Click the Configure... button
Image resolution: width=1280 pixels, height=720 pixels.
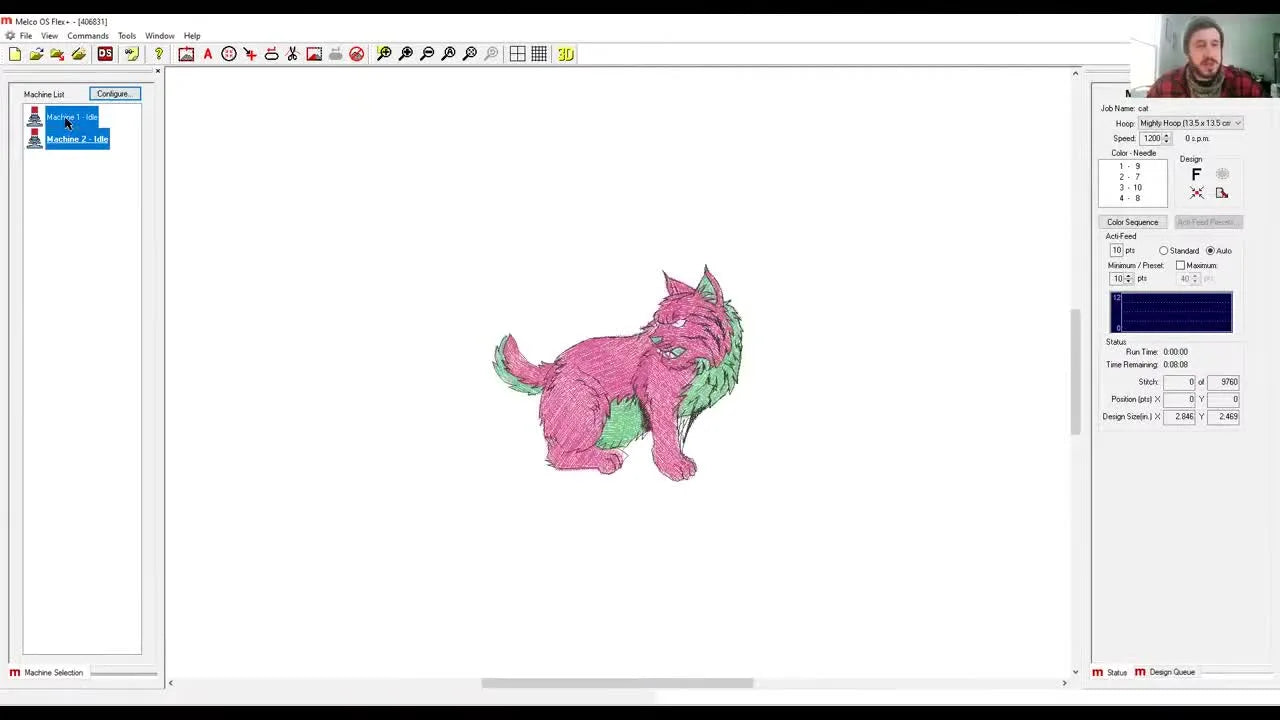click(x=114, y=94)
